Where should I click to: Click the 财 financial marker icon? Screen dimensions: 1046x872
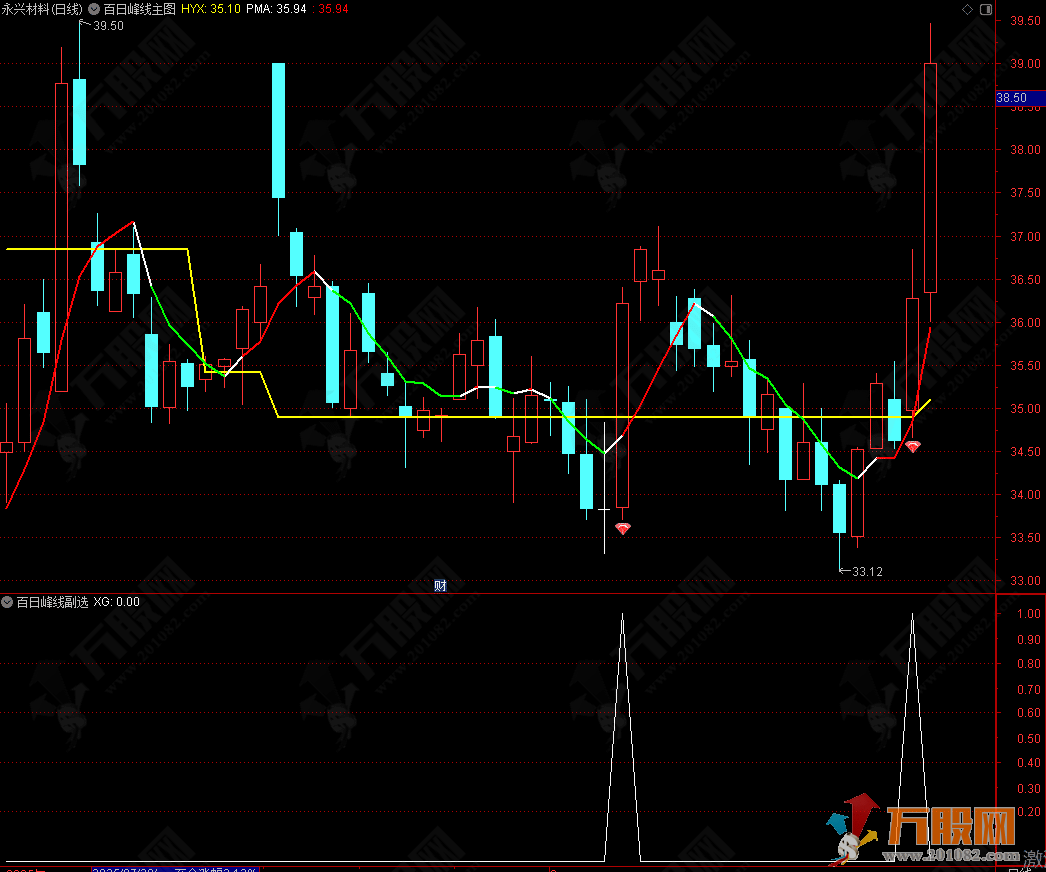pyautogui.click(x=440, y=586)
